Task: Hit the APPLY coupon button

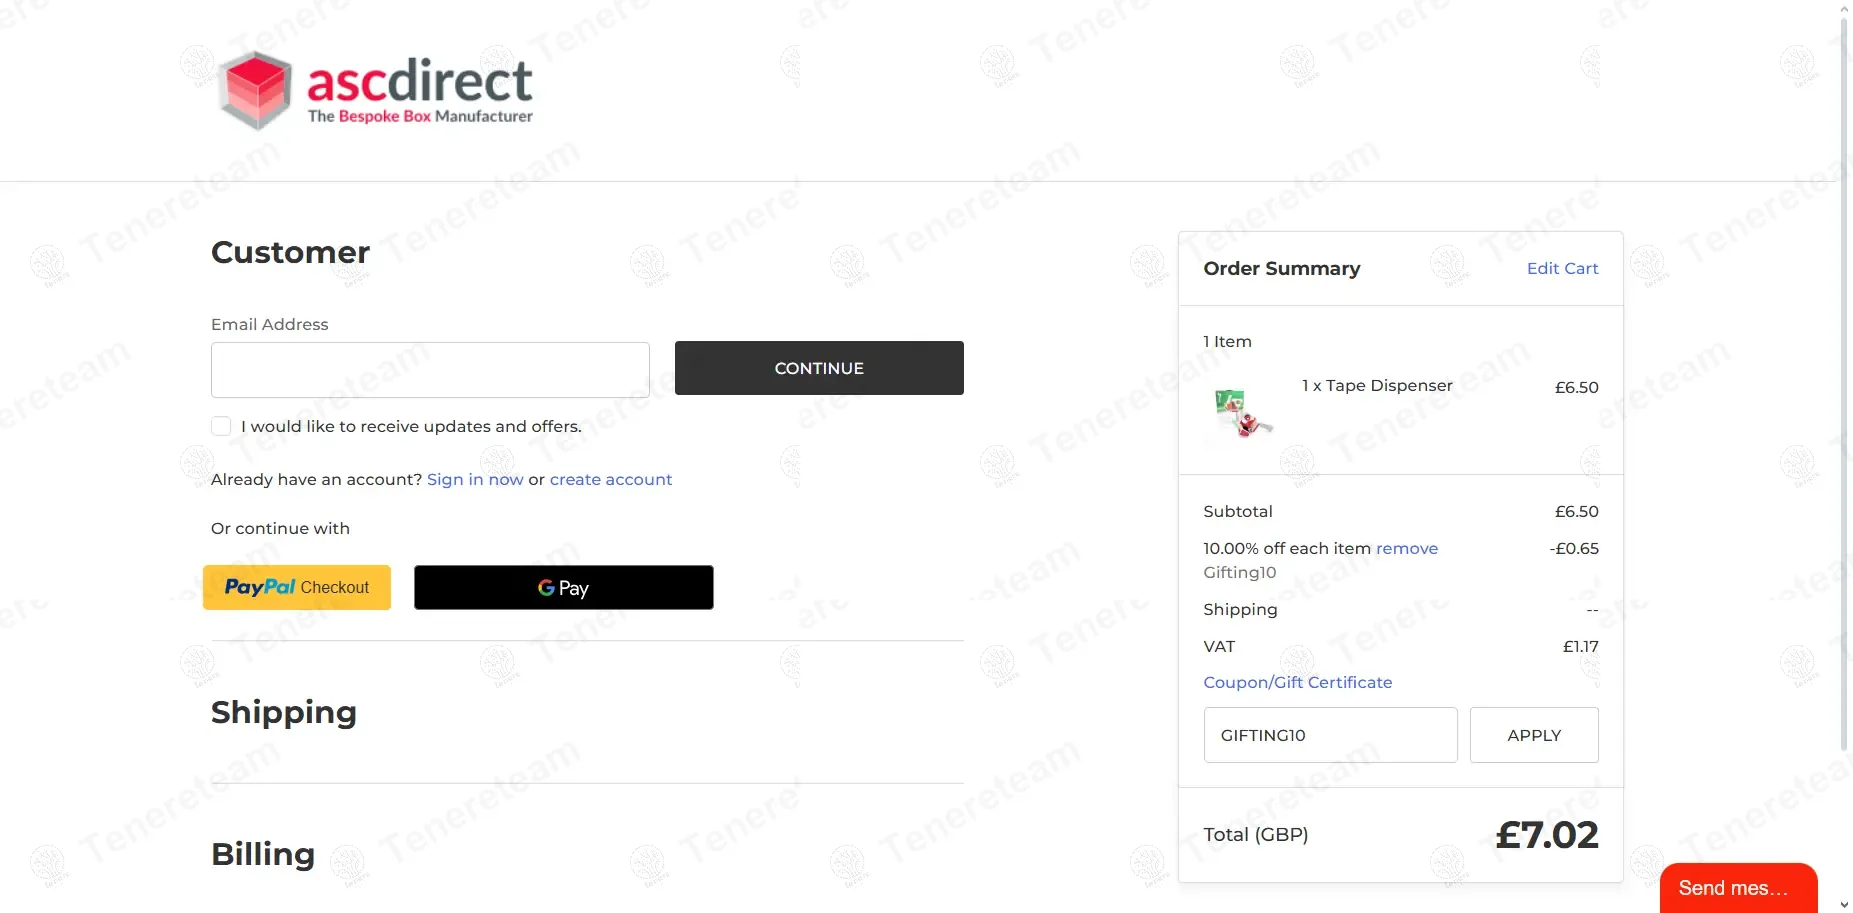Action: pos(1534,735)
